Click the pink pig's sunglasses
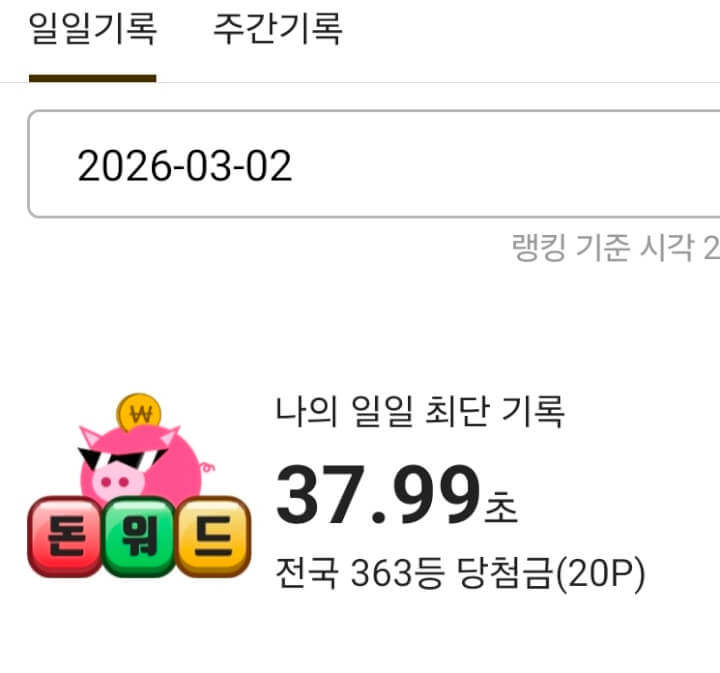Image resolution: width=720 pixels, height=673 pixels. (x=122, y=459)
